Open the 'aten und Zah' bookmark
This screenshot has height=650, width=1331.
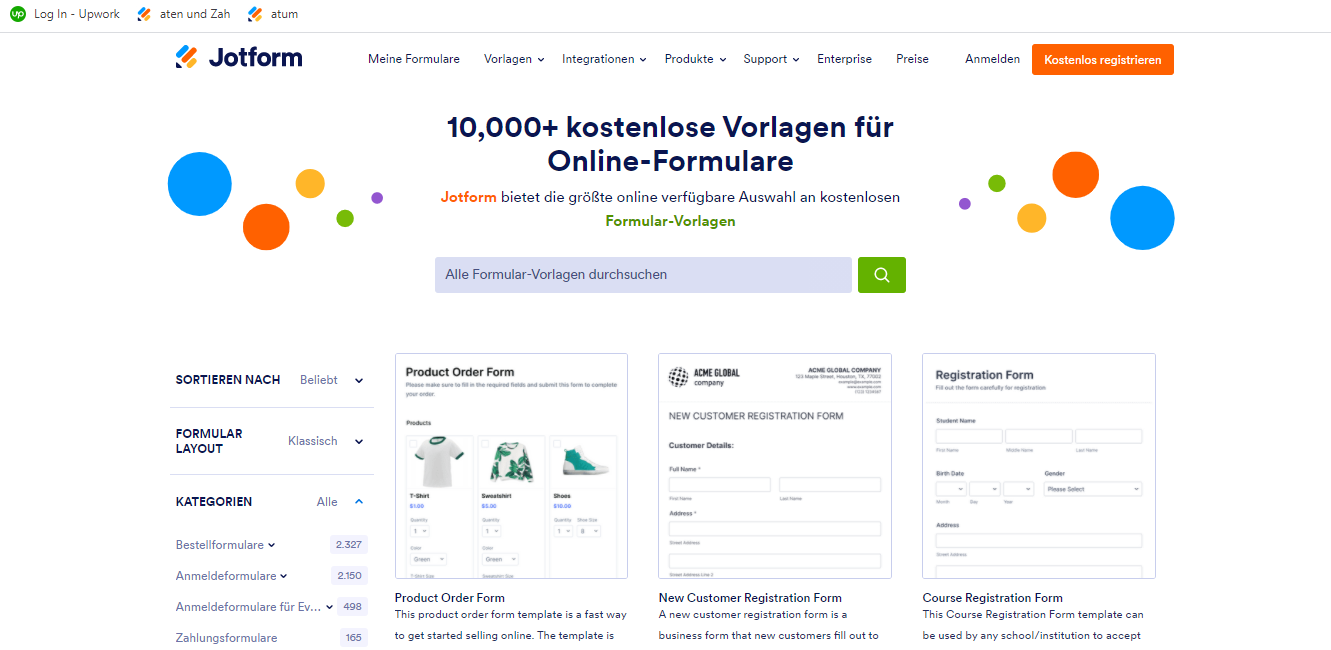pos(186,14)
